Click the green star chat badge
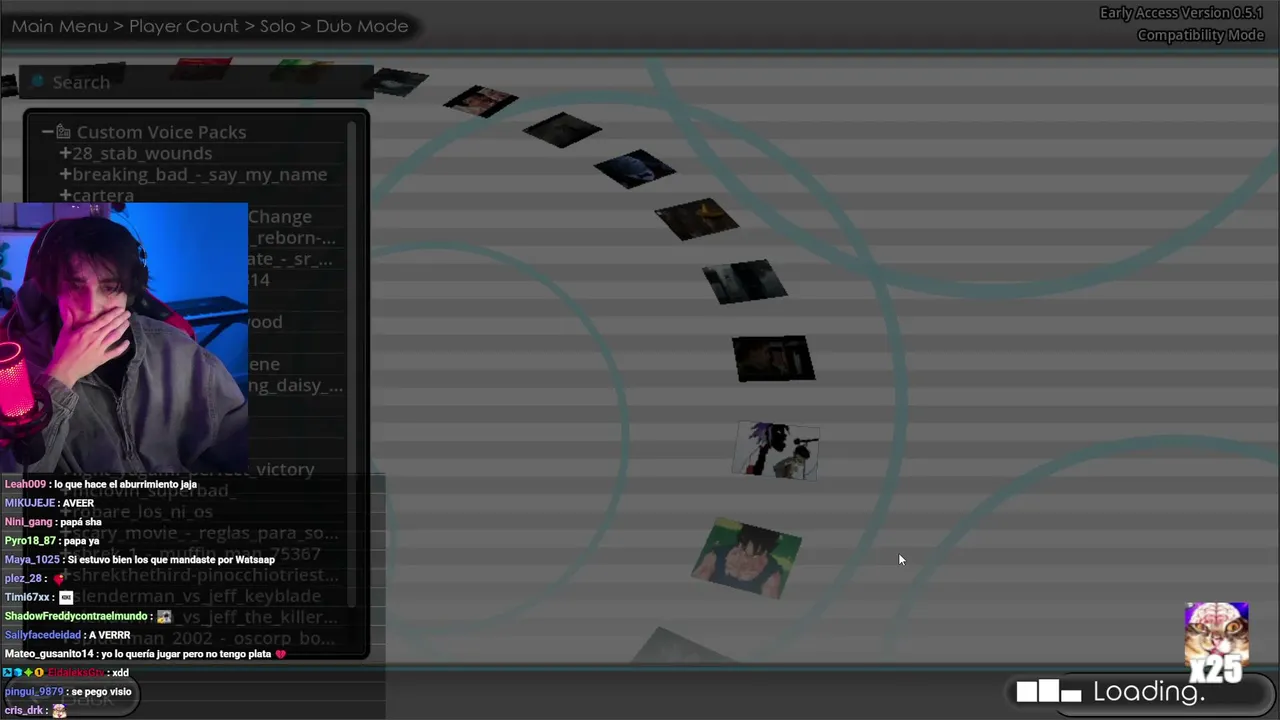 coord(28,673)
